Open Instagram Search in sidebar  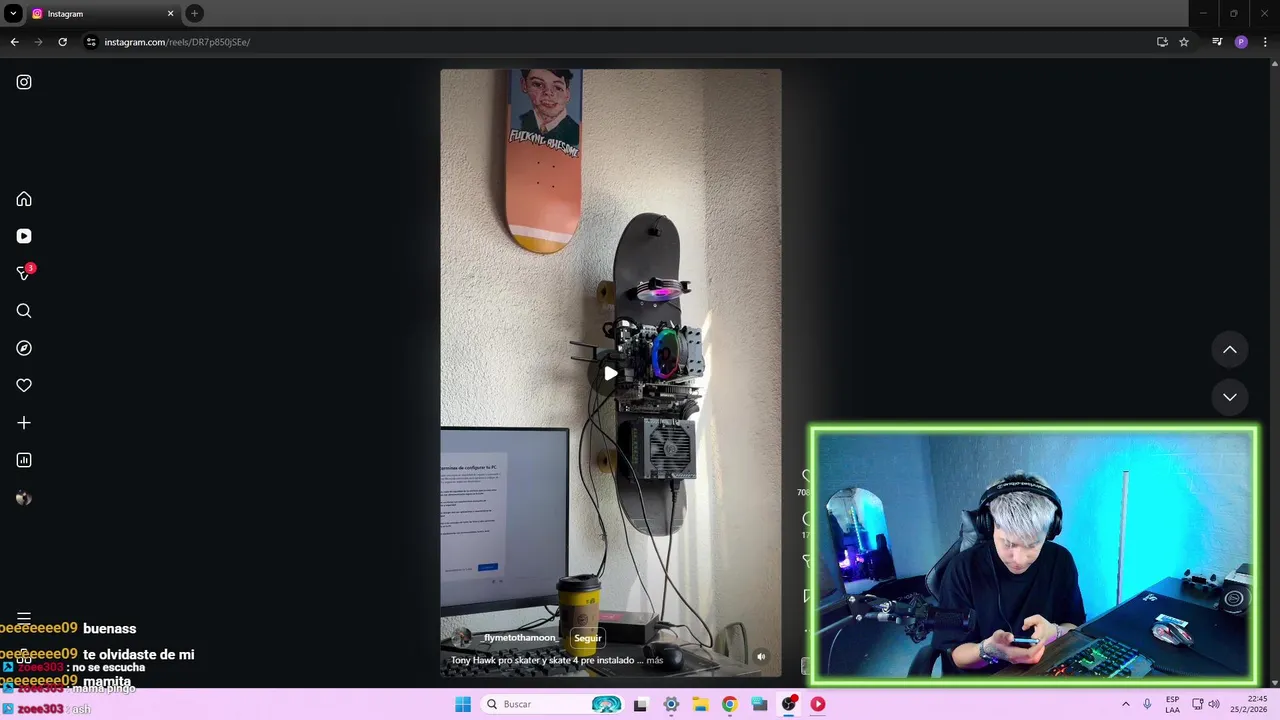click(24, 311)
